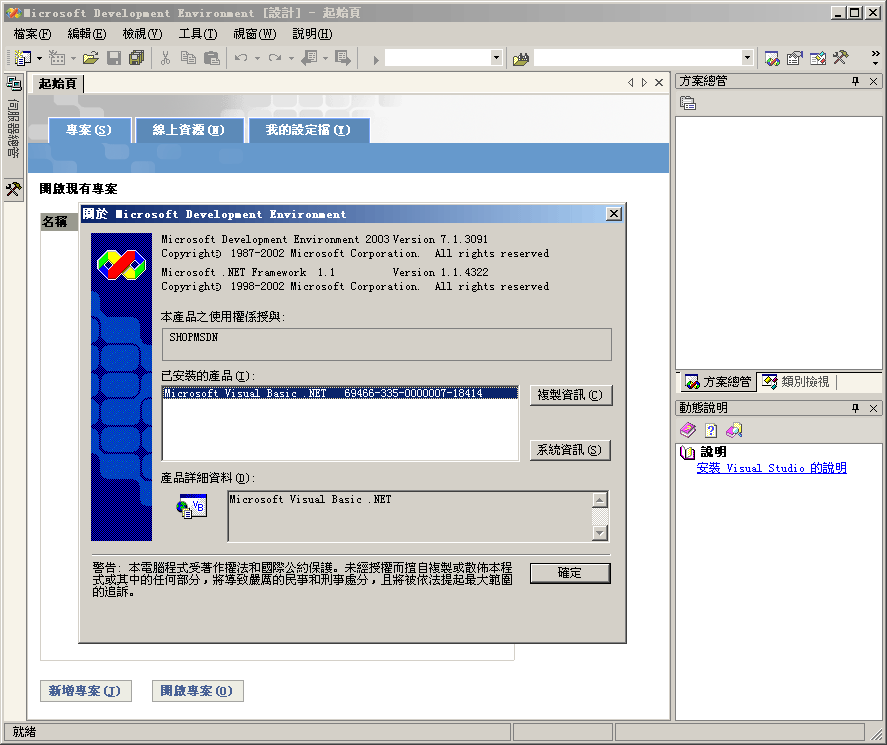Switch to the 專案(S) start page tab

tap(89, 130)
